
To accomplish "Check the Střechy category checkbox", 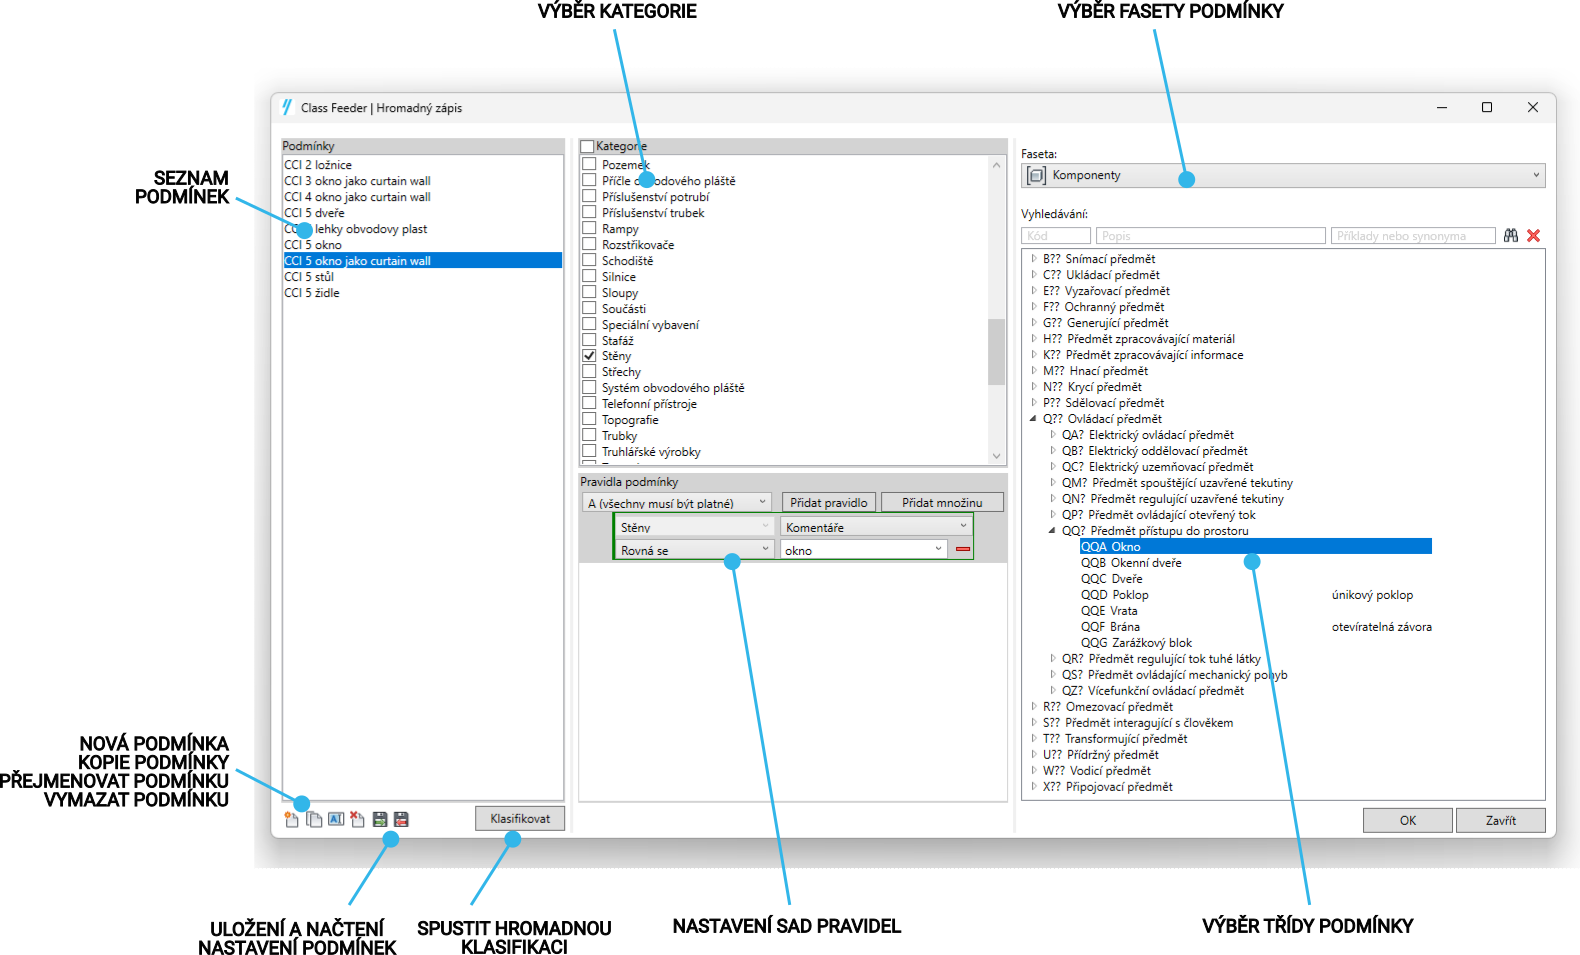I will [x=589, y=372].
